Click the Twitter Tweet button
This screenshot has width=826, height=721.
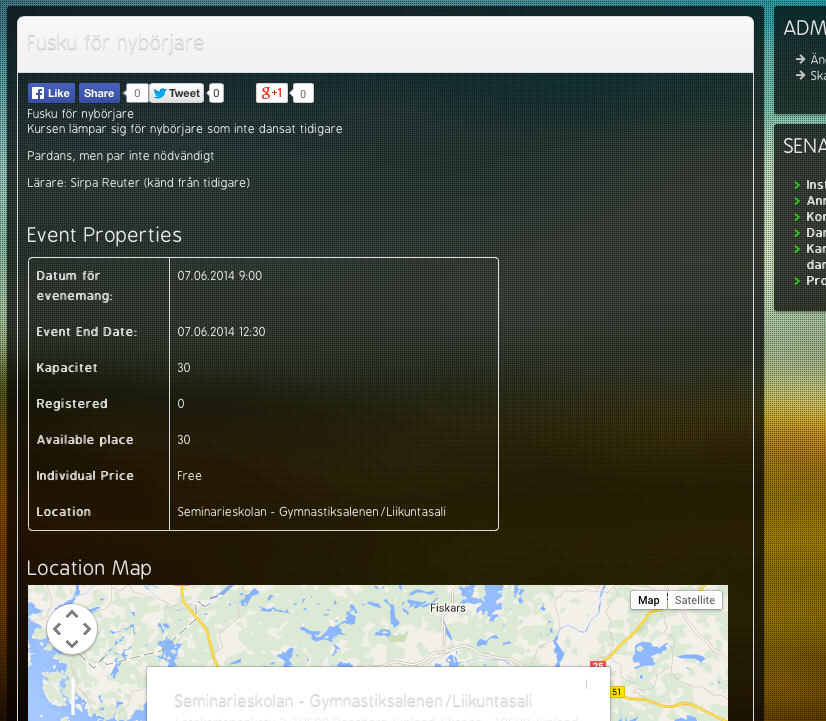click(177, 93)
